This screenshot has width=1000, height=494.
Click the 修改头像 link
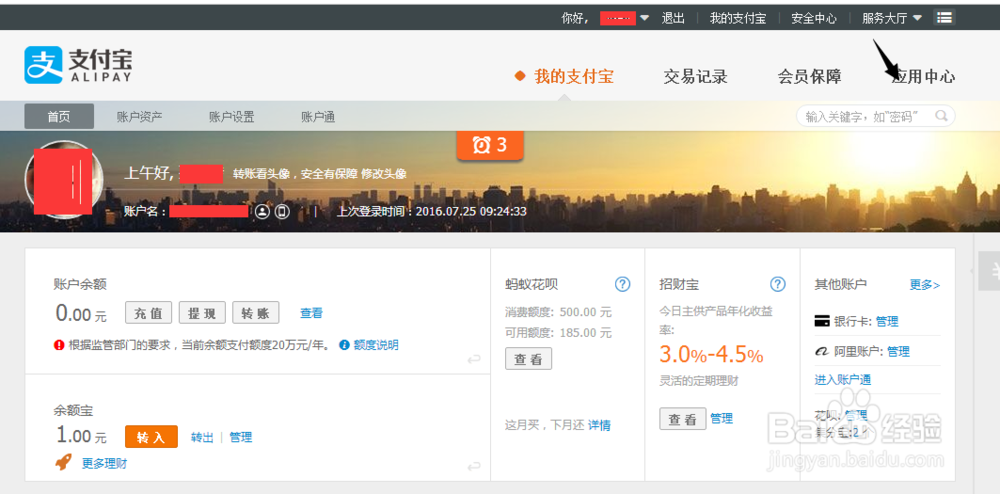[384, 173]
